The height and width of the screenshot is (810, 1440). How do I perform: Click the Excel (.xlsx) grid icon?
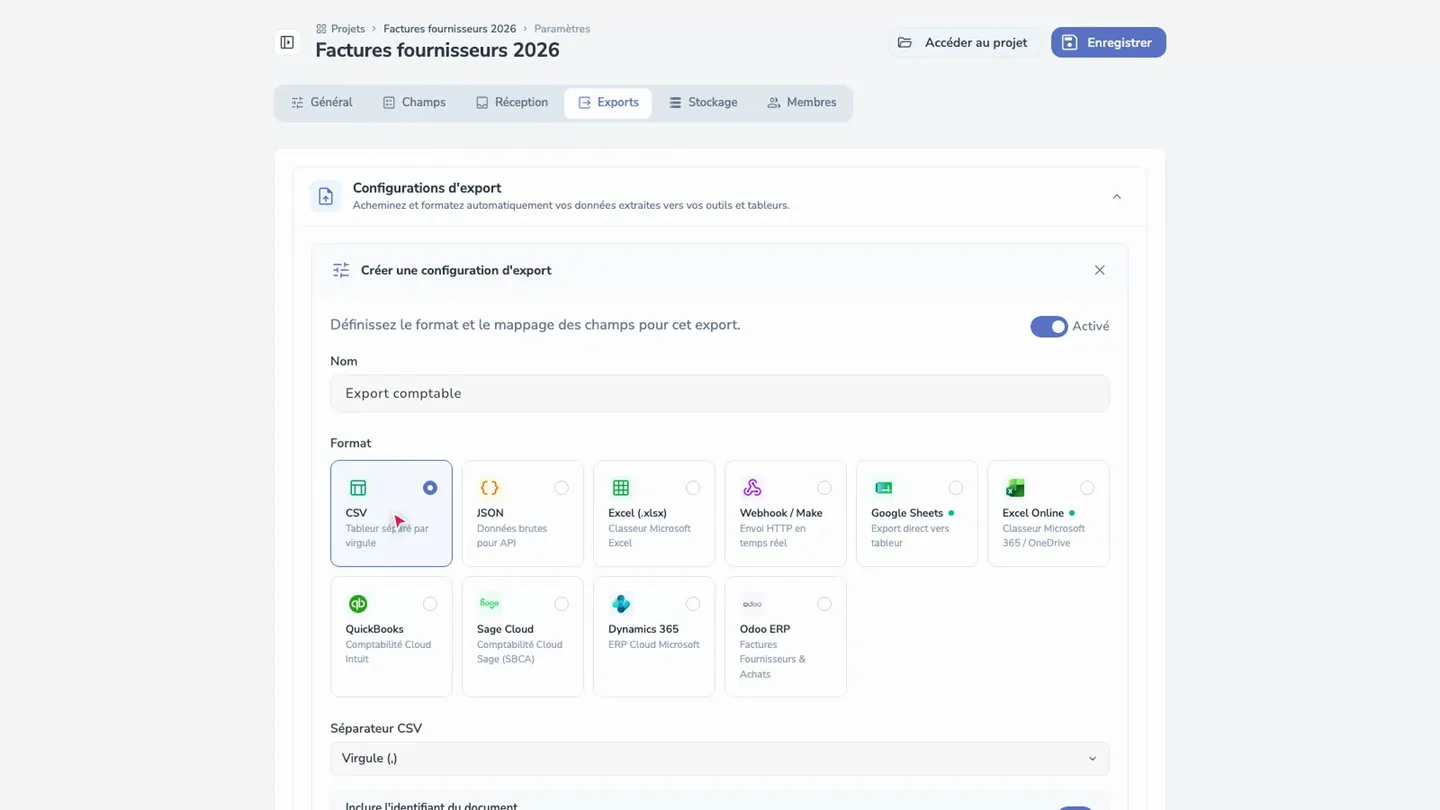point(621,488)
